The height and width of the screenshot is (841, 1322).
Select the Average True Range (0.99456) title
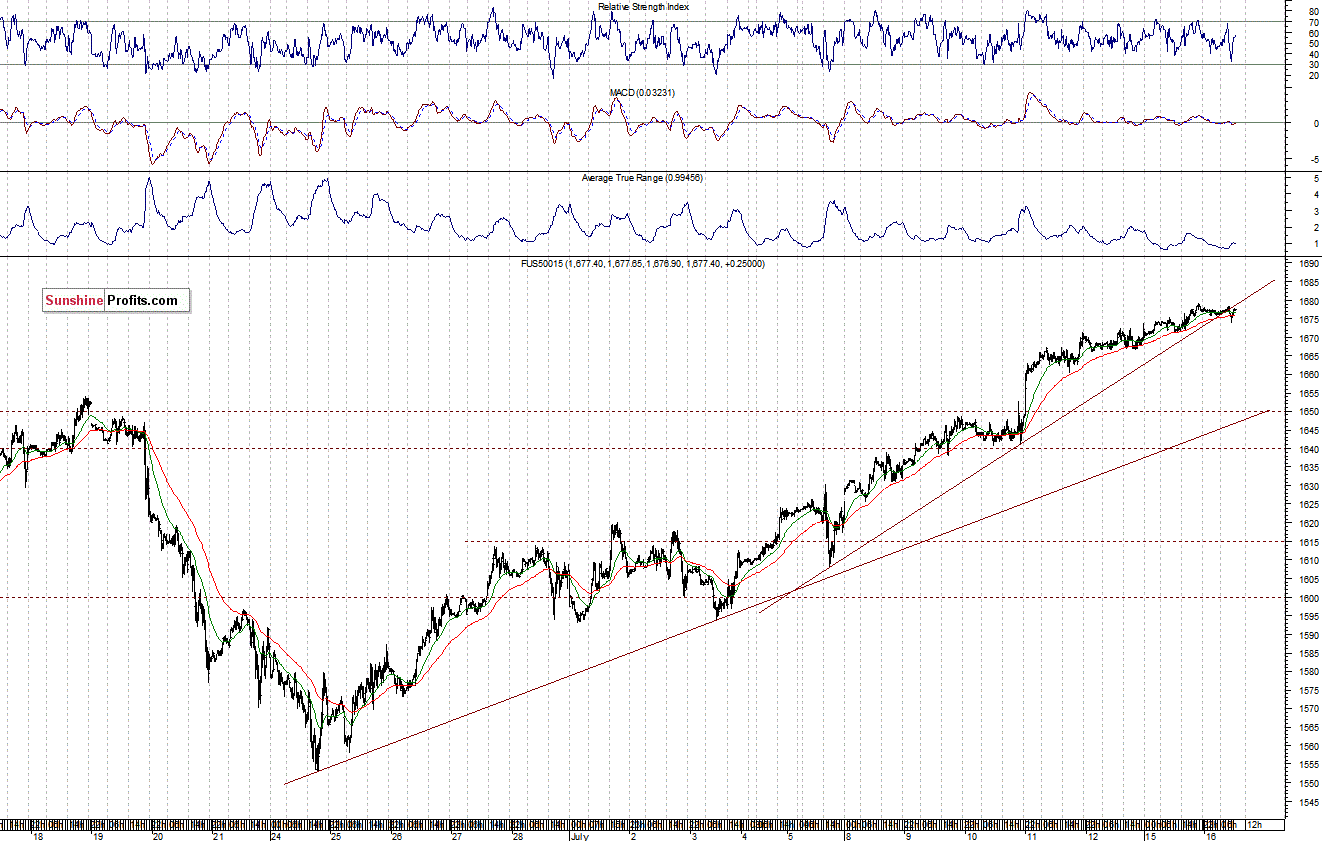pos(641,178)
